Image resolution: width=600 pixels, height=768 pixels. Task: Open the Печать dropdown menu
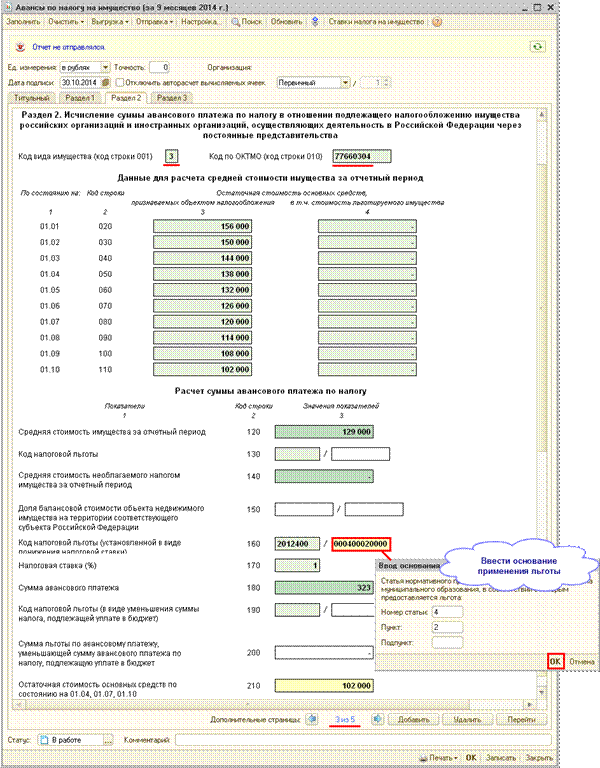click(x=439, y=758)
